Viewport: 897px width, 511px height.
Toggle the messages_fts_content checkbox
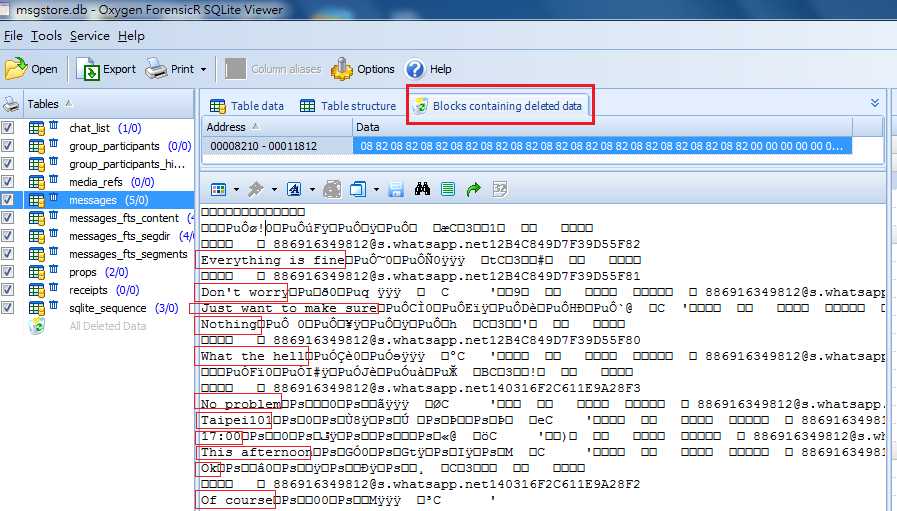pyautogui.click(x=7, y=217)
